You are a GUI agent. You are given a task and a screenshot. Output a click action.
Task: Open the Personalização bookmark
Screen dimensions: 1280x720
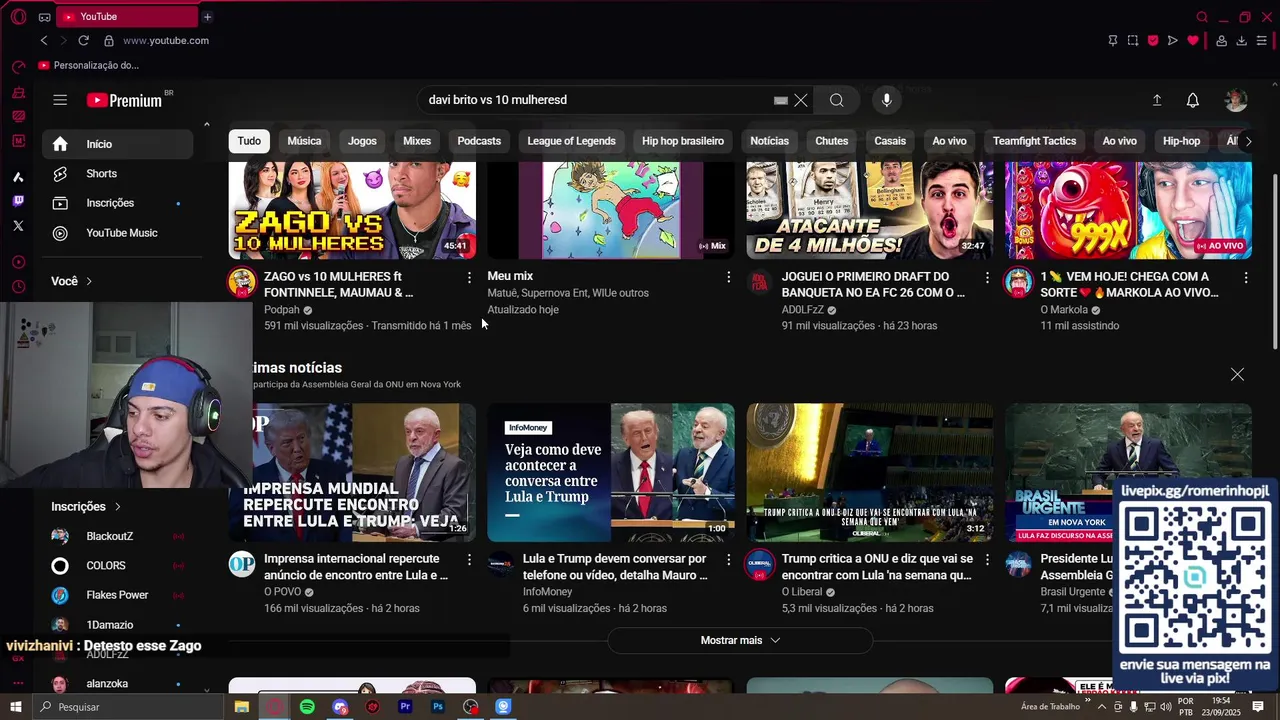click(89, 65)
